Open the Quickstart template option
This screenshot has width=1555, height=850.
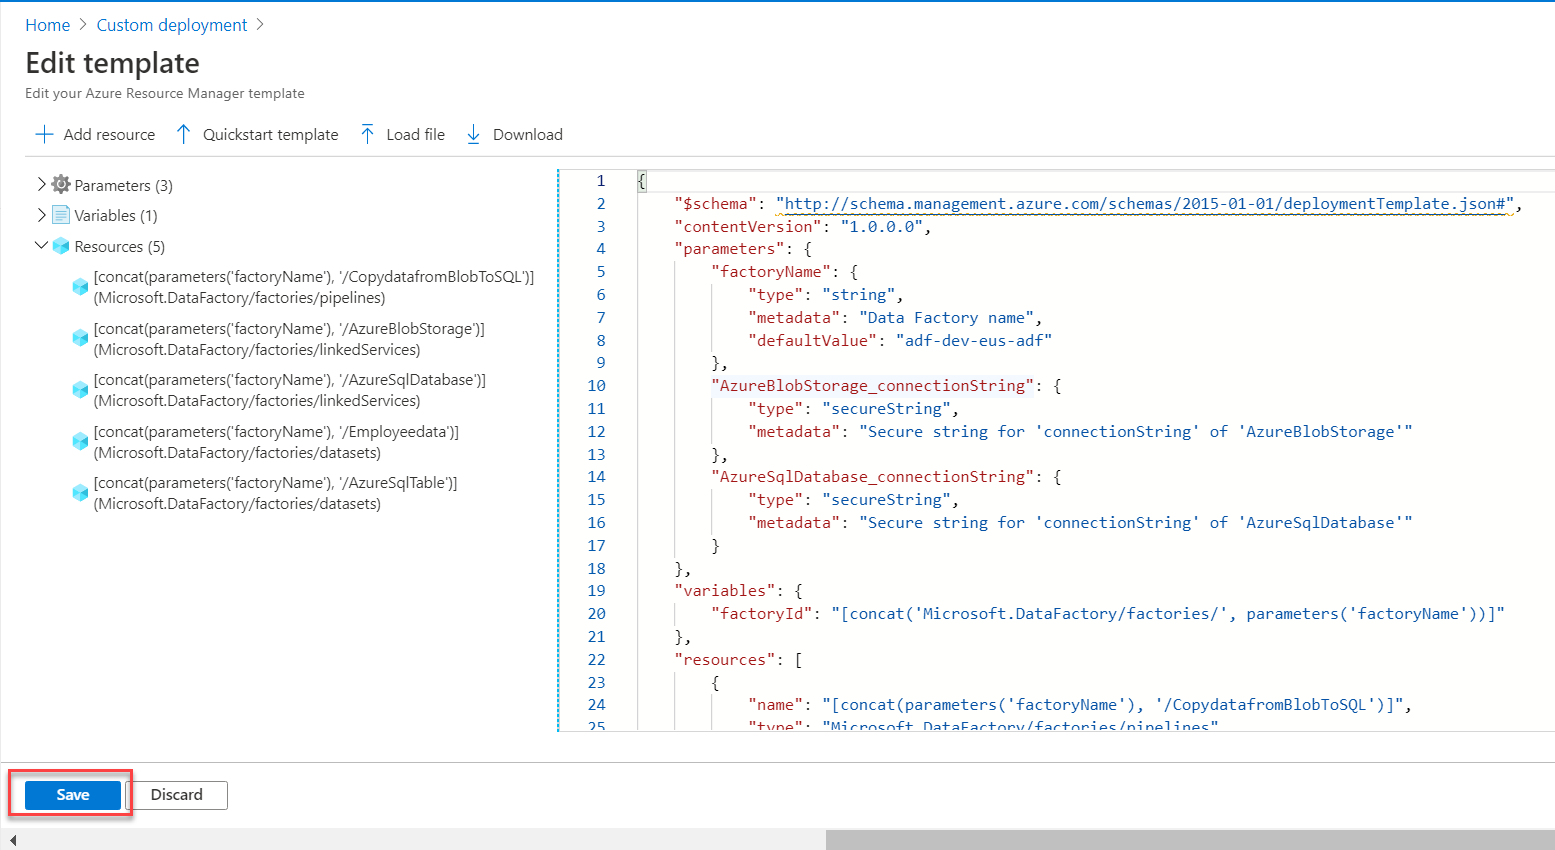pos(270,134)
